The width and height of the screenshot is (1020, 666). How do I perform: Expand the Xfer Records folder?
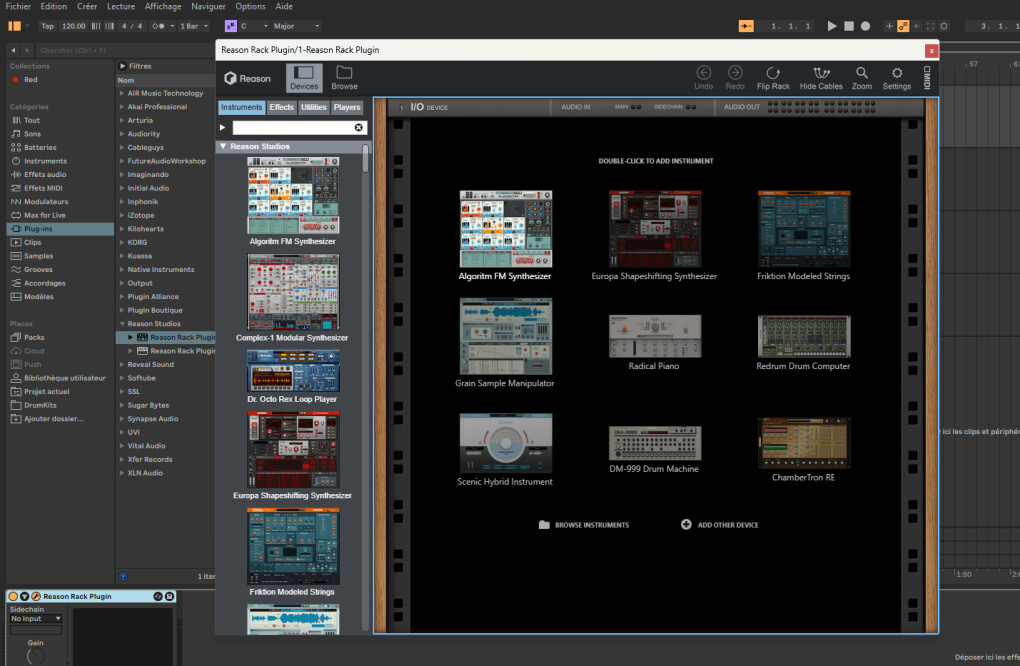122,459
